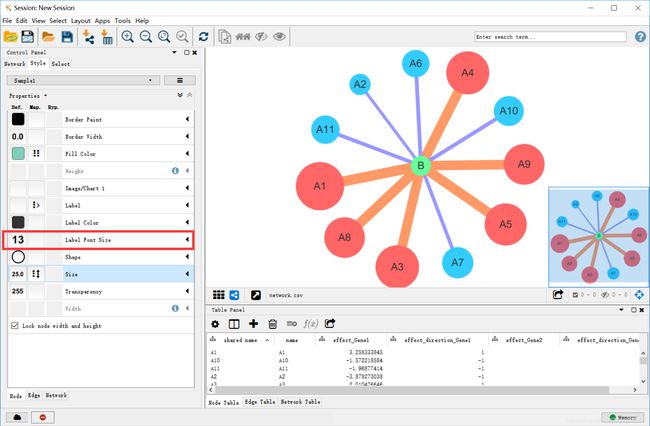Switch to the Edge style tab
The image size is (650, 426).
[x=34, y=395]
